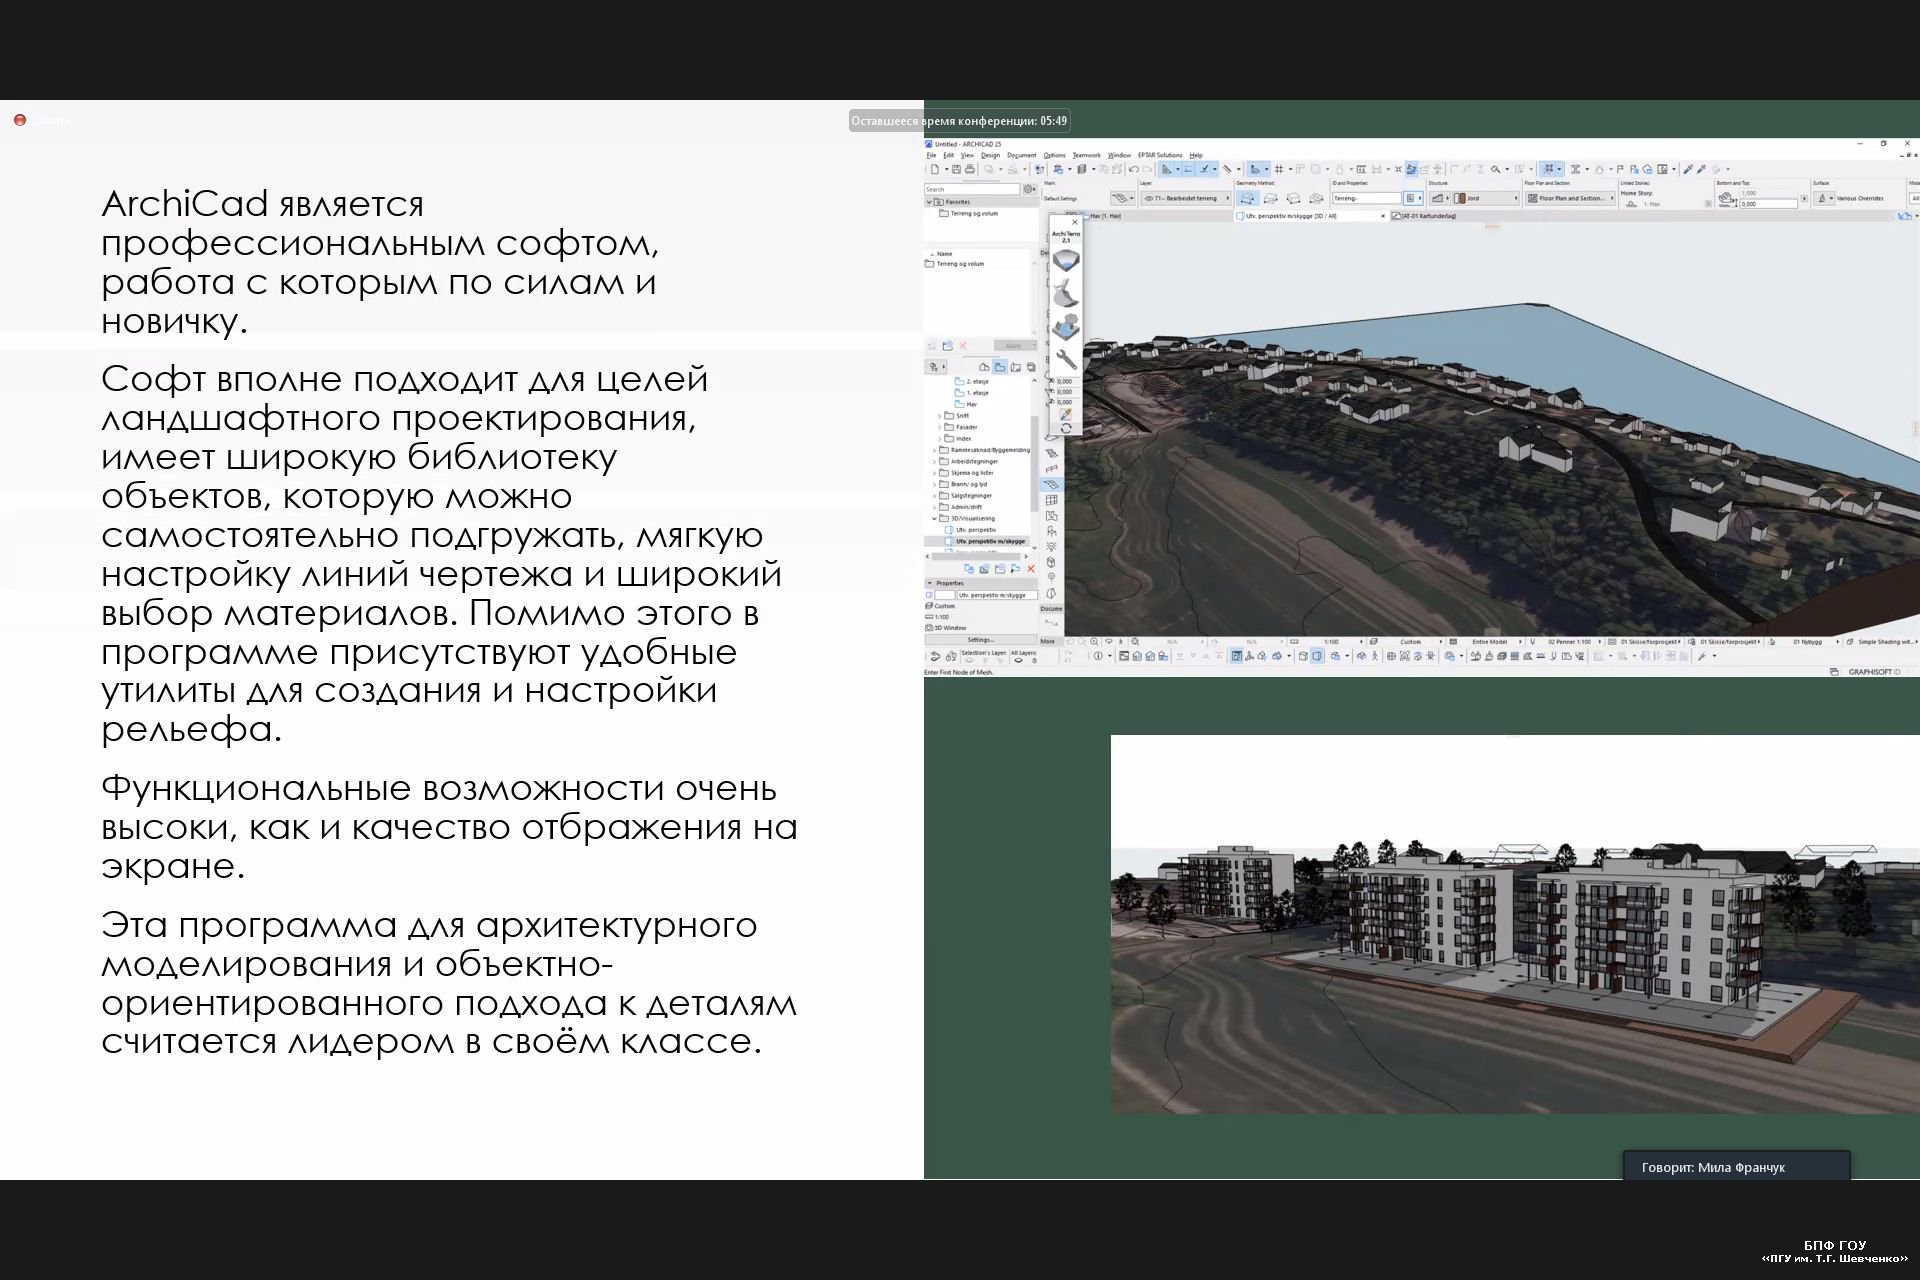The image size is (1920, 1280).
Task: Open the Teamwork menu
Action: (x=1087, y=155)
